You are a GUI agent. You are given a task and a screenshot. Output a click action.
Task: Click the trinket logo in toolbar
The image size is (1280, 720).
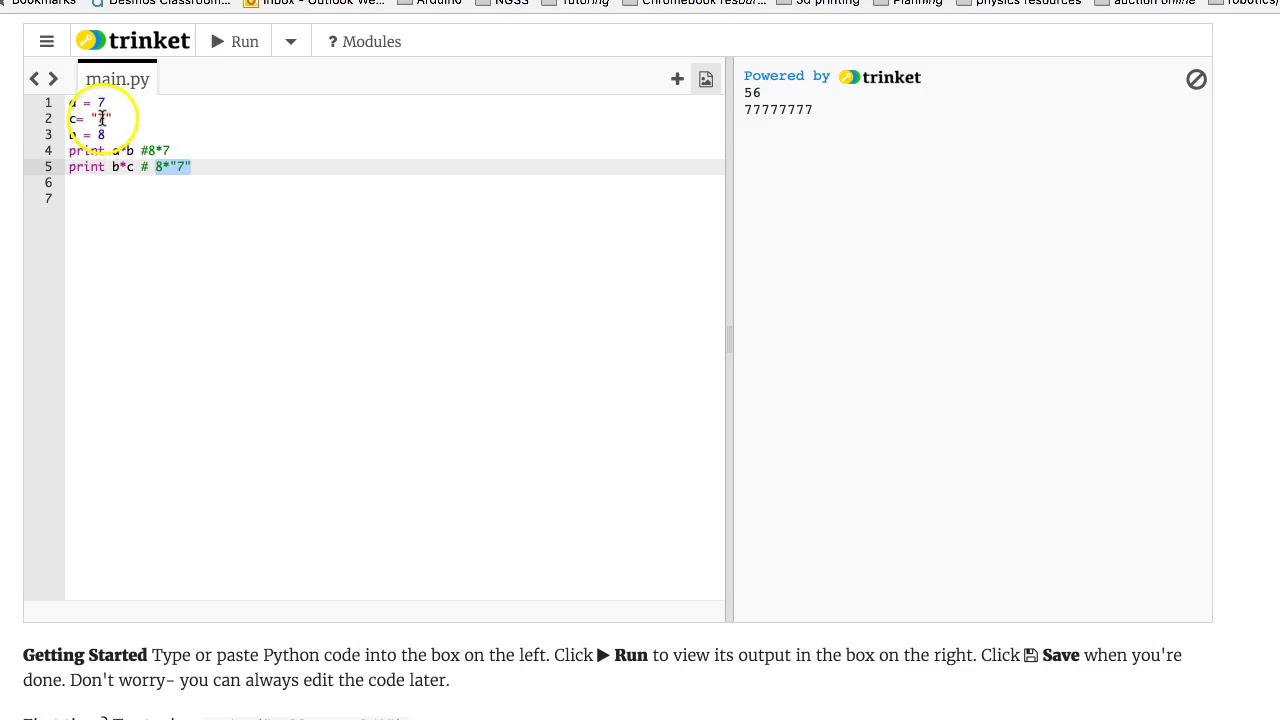[x=133, y=41]
